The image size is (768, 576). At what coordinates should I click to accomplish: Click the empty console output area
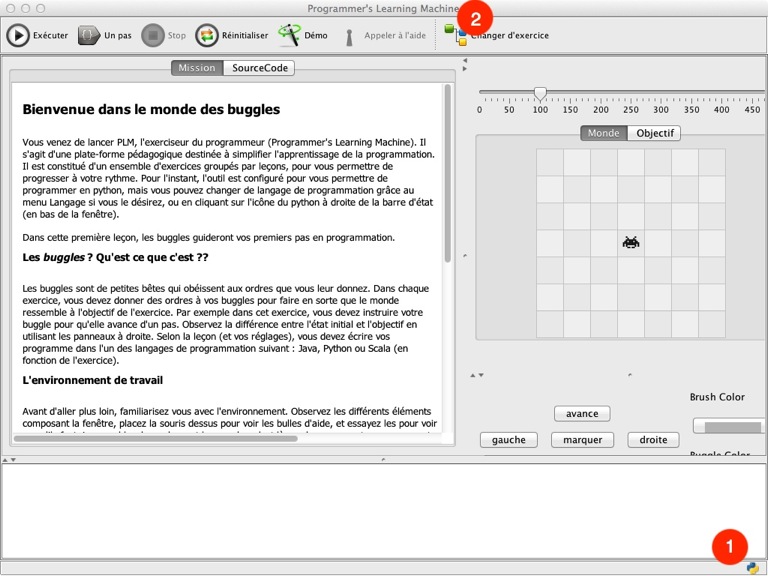(x=384, y=511)
